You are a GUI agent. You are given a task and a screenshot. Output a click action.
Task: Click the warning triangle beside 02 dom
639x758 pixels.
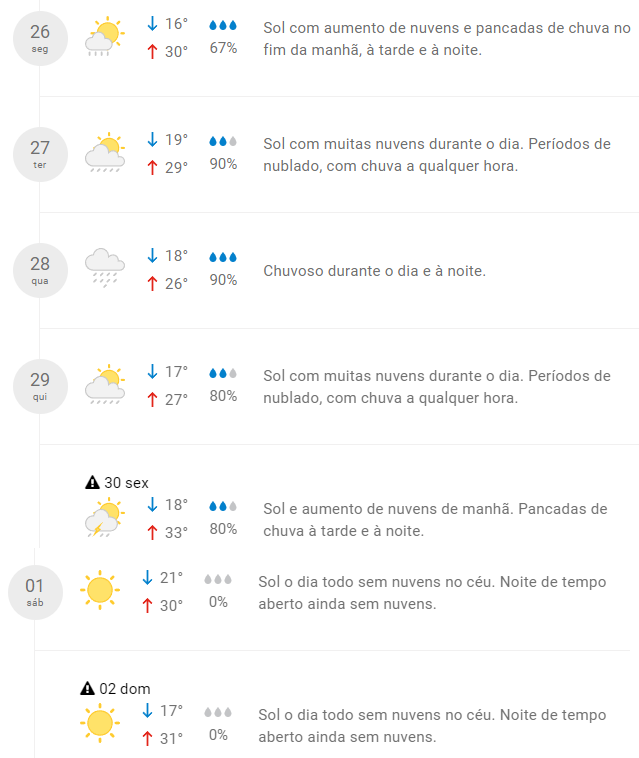pyautogui.click(x=88, y=688)
